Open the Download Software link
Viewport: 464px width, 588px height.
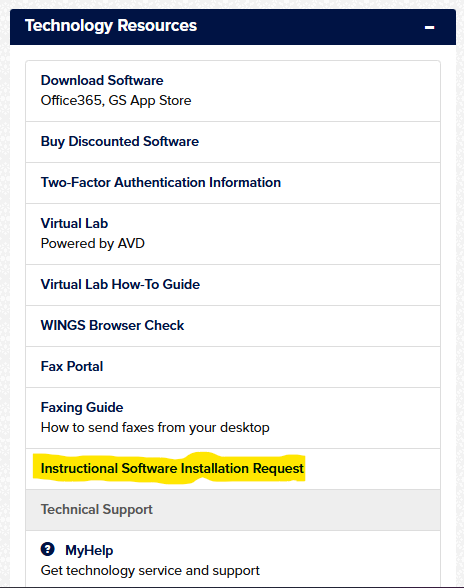coord(102,80)
